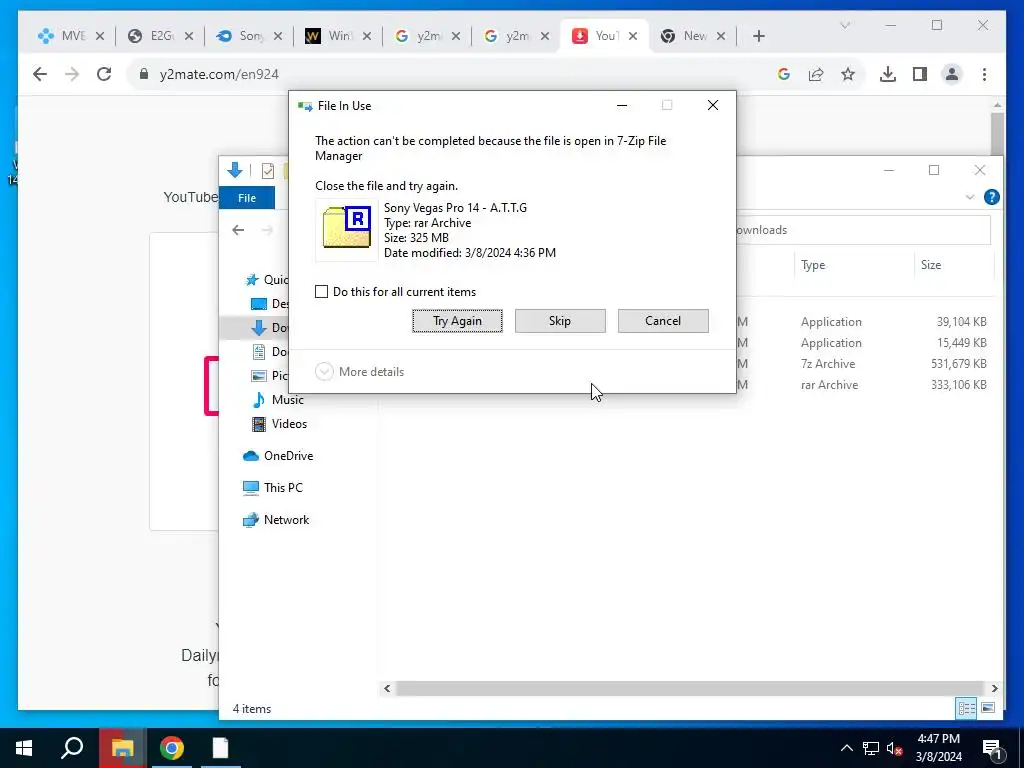The width and height of the screenshot is (1024, 768).
Task: Click File Explorer taskbar icon
Action: (122, 748)
